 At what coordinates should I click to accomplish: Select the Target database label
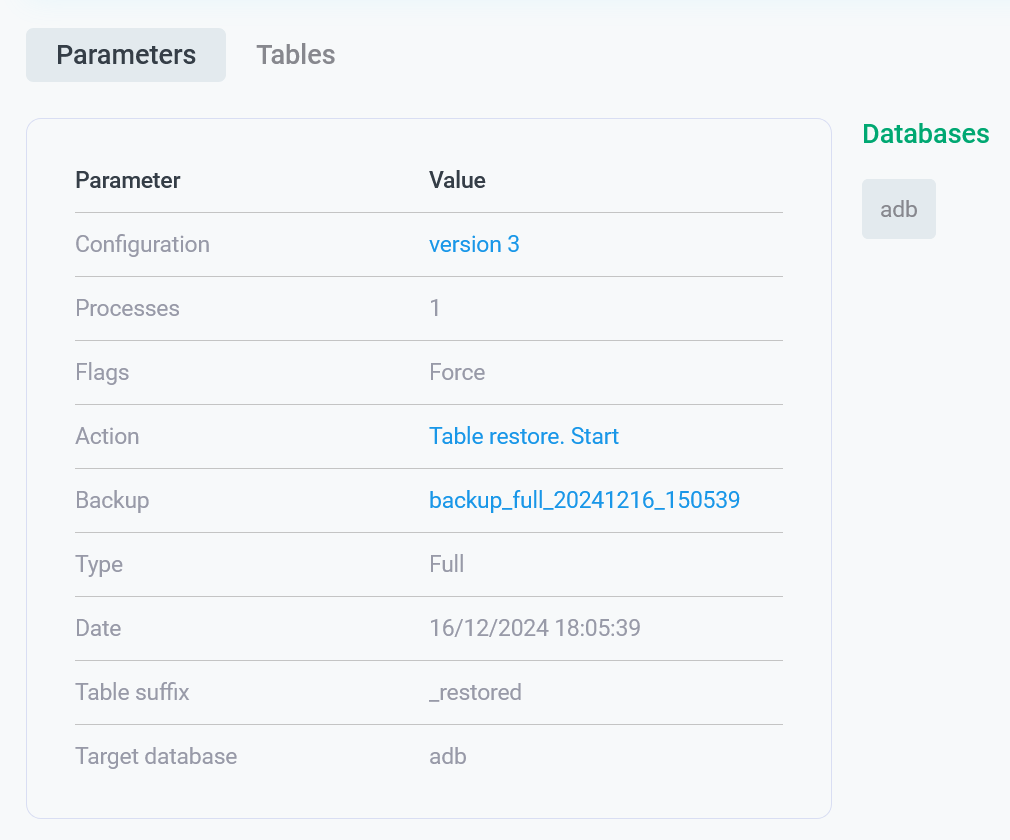point(156,756)
